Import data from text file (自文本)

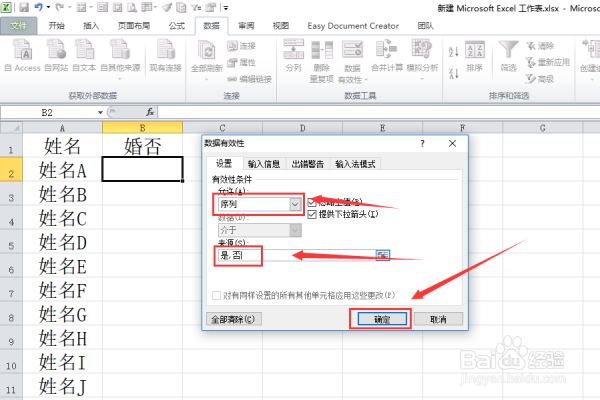point(84,56)
